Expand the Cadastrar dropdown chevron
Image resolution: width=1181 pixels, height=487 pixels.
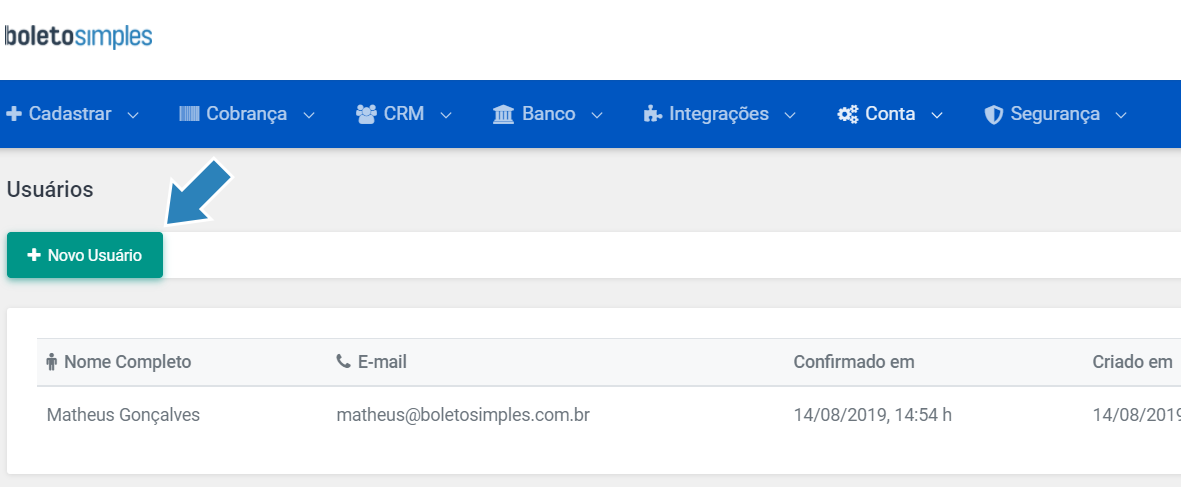(x=133, y=115)
